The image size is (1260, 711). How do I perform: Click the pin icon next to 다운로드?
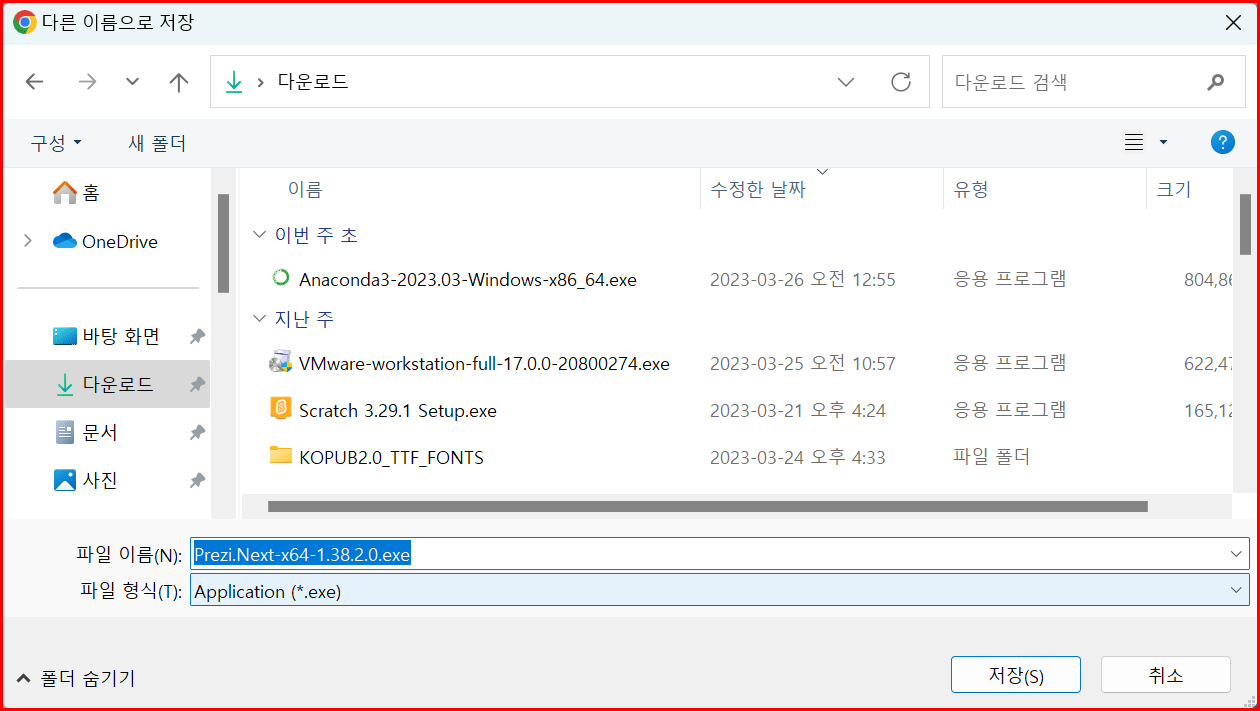pyautogui.click(x=197, y=385)
